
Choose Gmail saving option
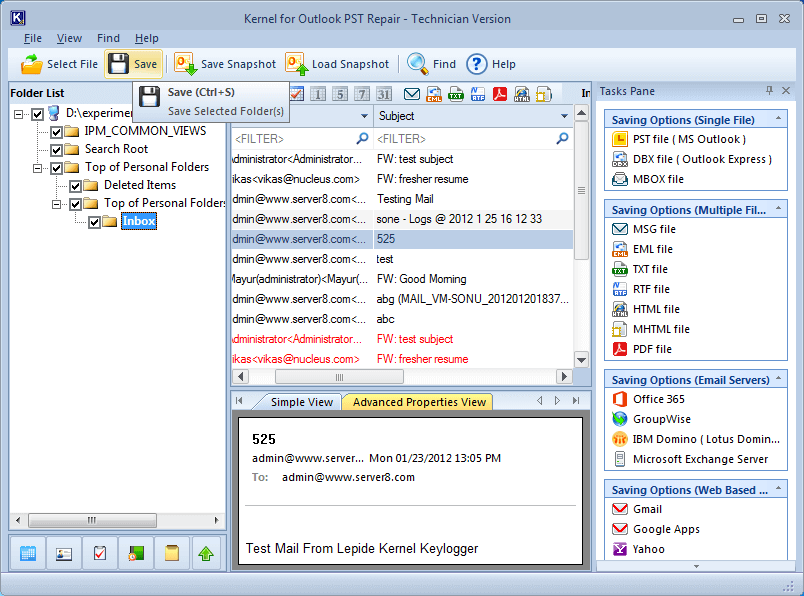[637, 509]
